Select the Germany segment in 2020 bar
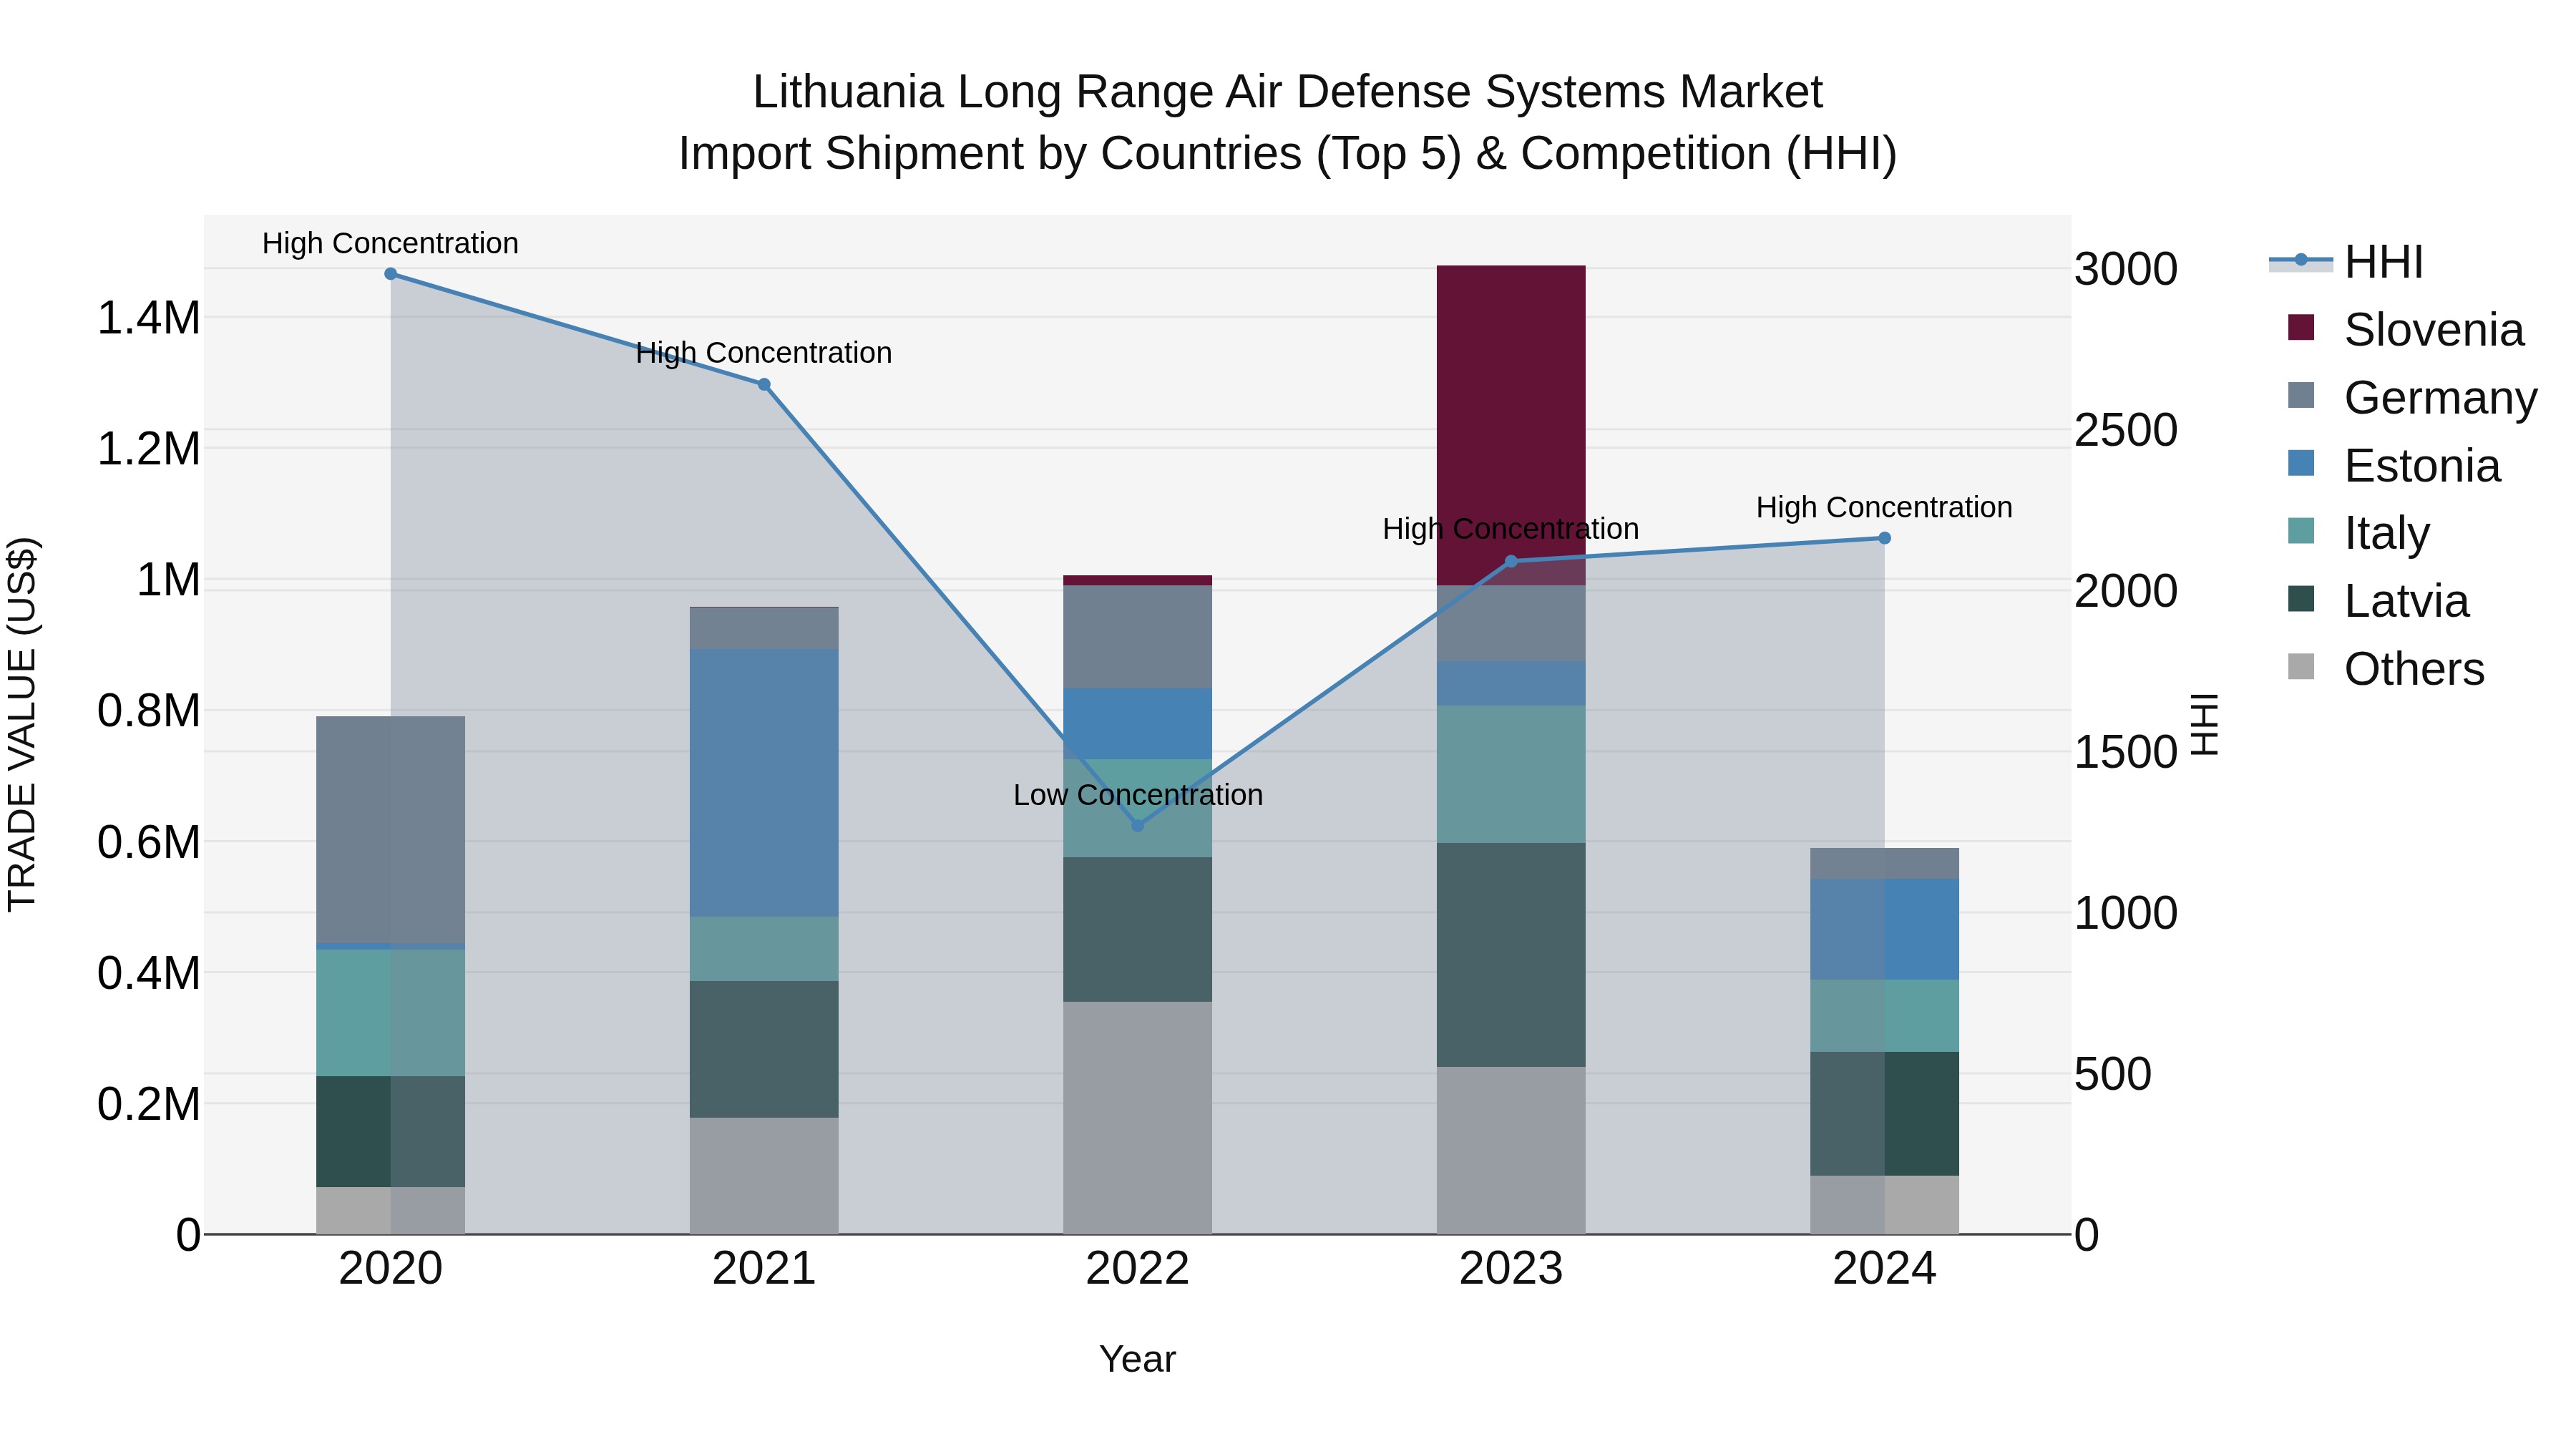2576x1449 pixels. pos(391,830)
